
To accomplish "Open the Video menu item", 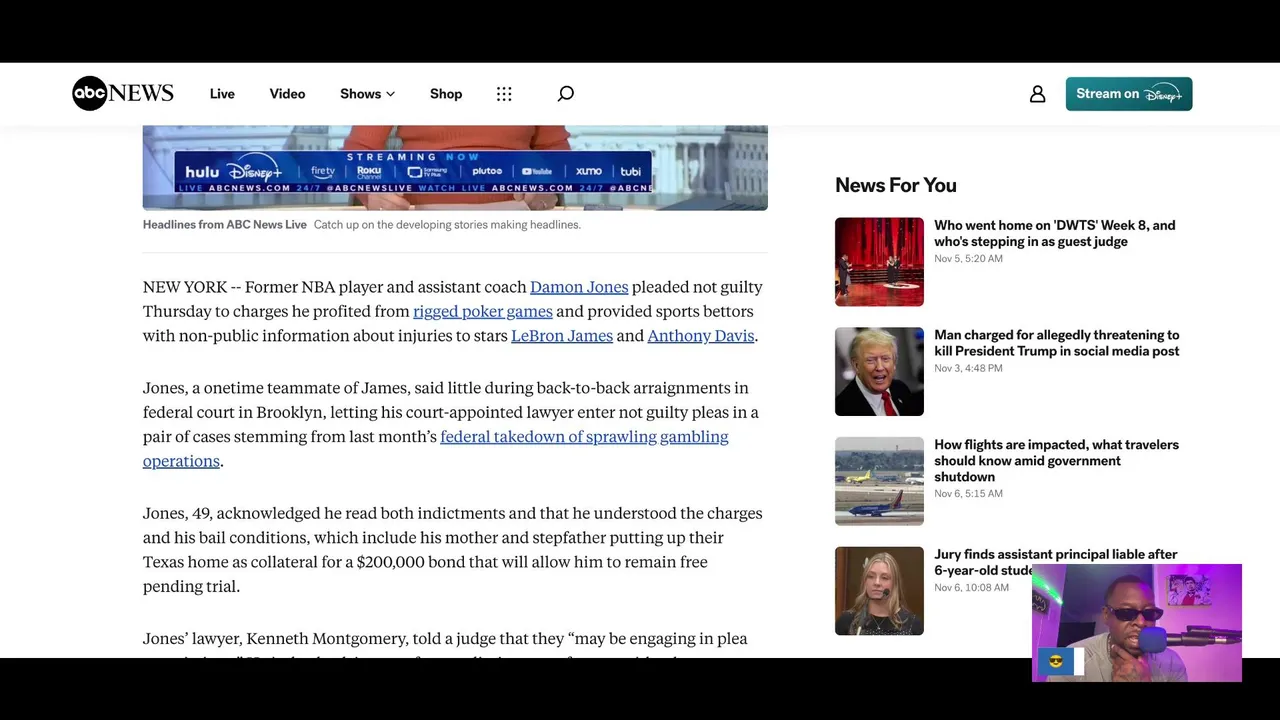I will [287, 94].
